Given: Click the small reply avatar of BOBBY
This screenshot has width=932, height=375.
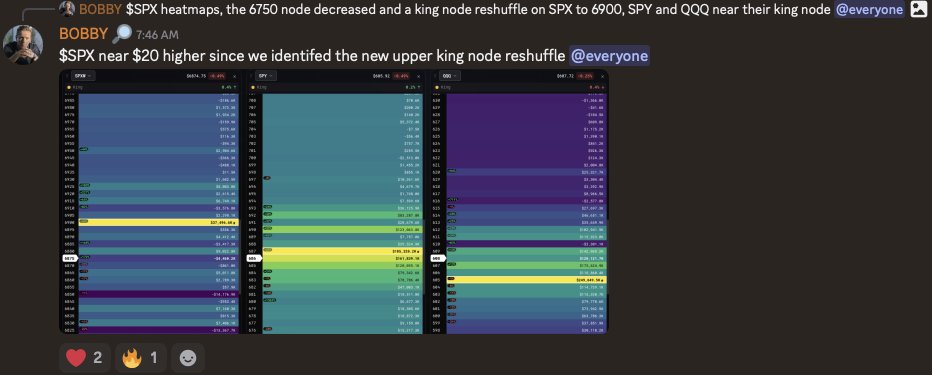Looking at the screenshot, I should 67,9.
